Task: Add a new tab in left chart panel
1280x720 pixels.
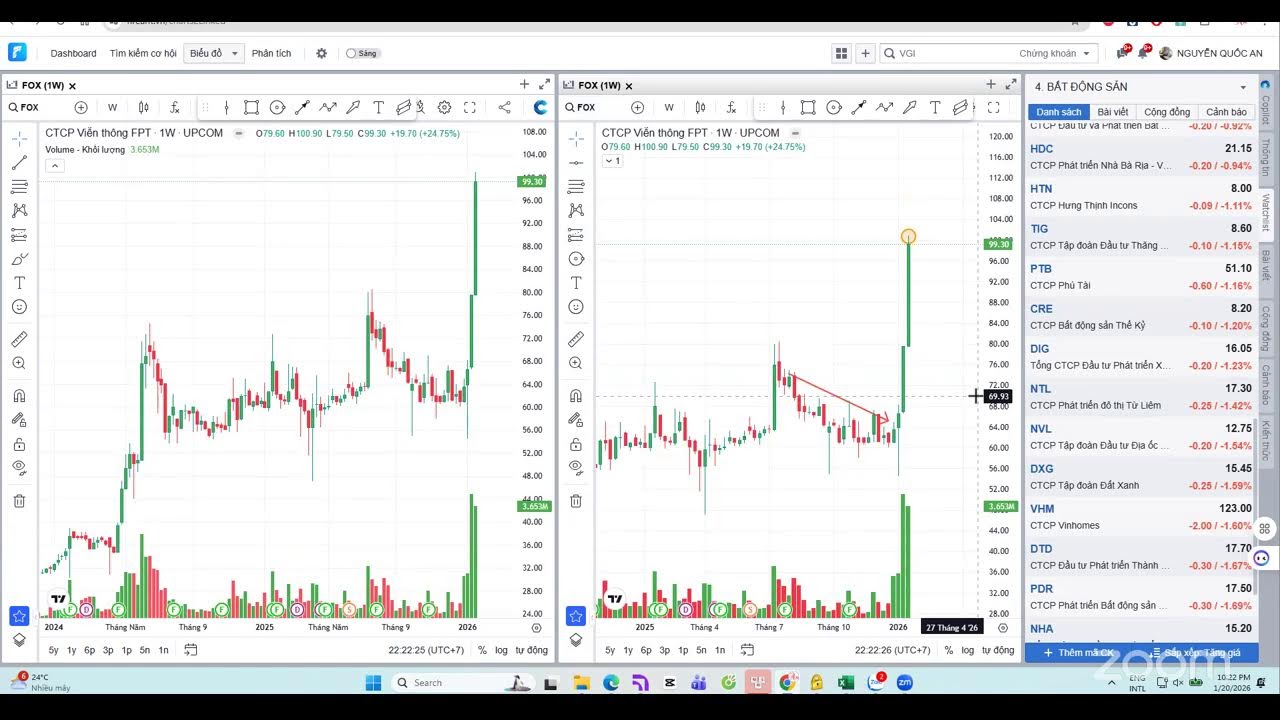Action: pos(524,85)
